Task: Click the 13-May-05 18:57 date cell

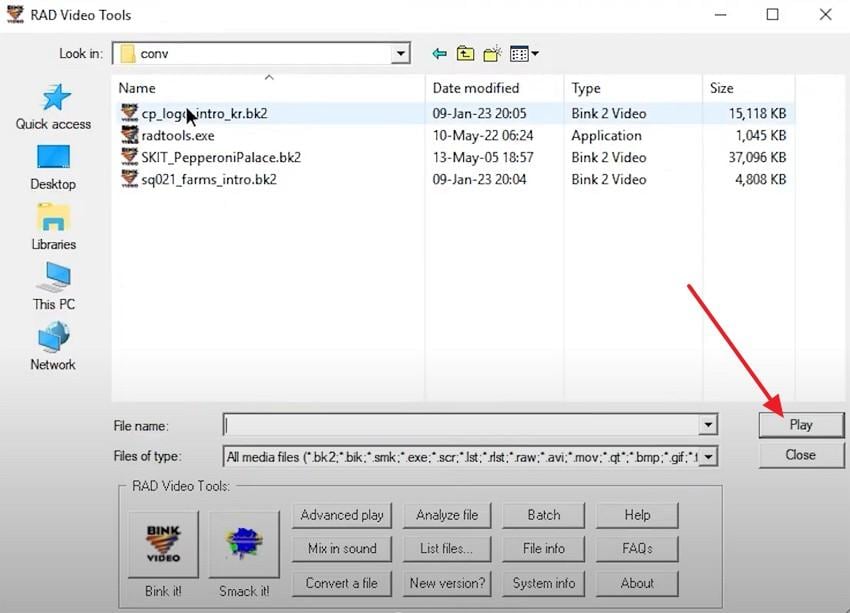Action: click(482, 158)
